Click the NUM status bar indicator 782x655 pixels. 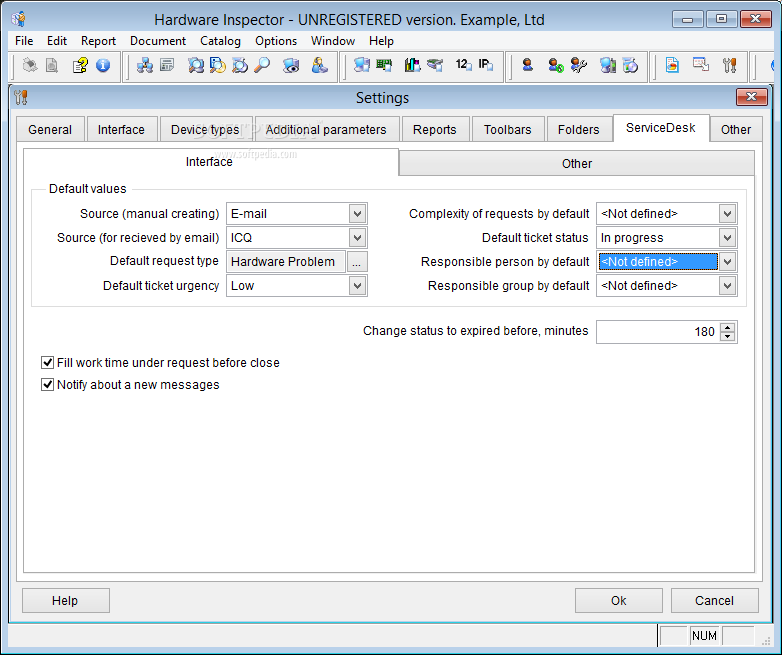pos(704,636)
